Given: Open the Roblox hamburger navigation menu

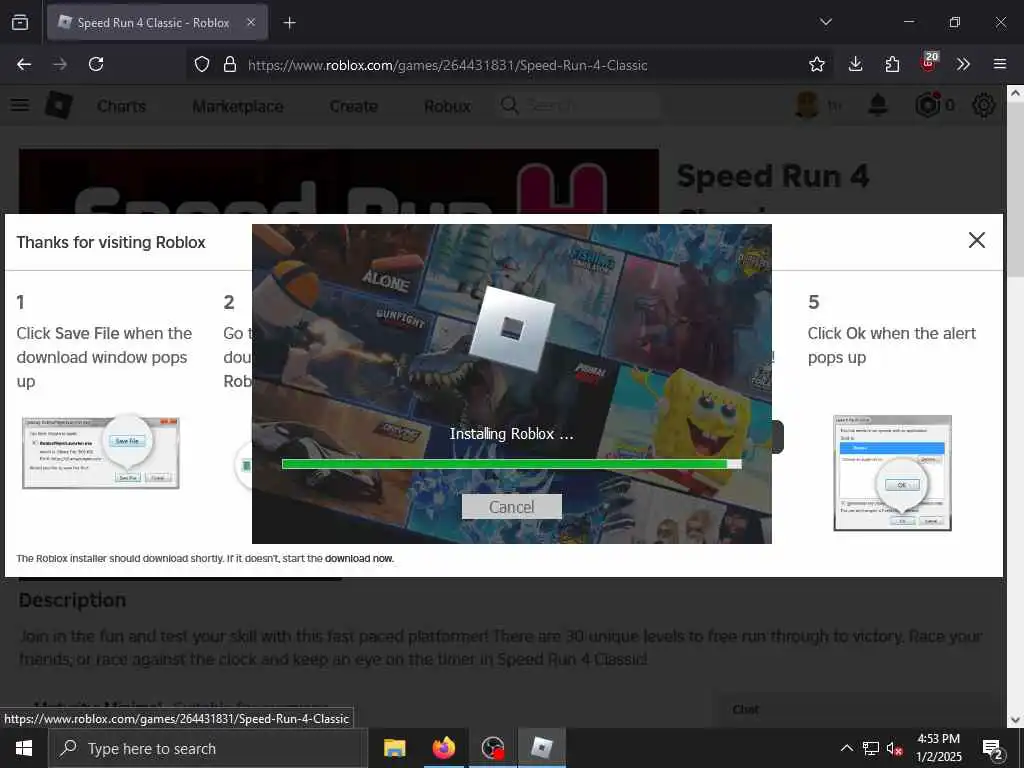Looking at the screenshot, I should point(20,104).
